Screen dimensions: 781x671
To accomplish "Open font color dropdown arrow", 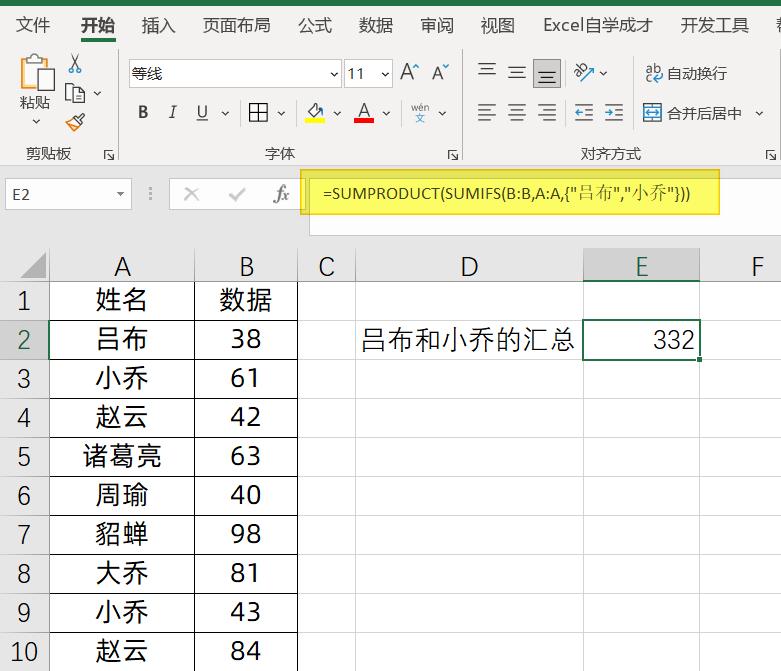I will 387,114.
